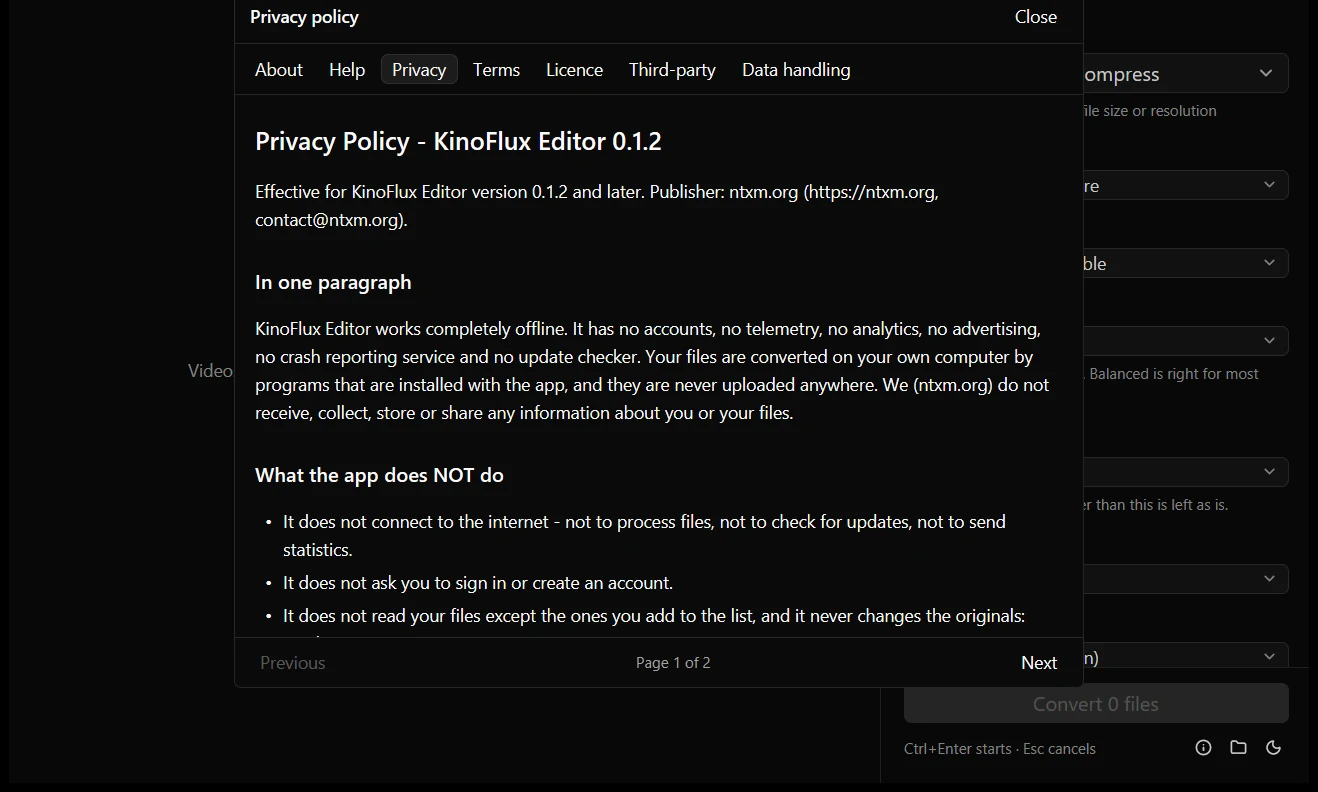Open the info icon beside the folder icon

pos(1204,748)
